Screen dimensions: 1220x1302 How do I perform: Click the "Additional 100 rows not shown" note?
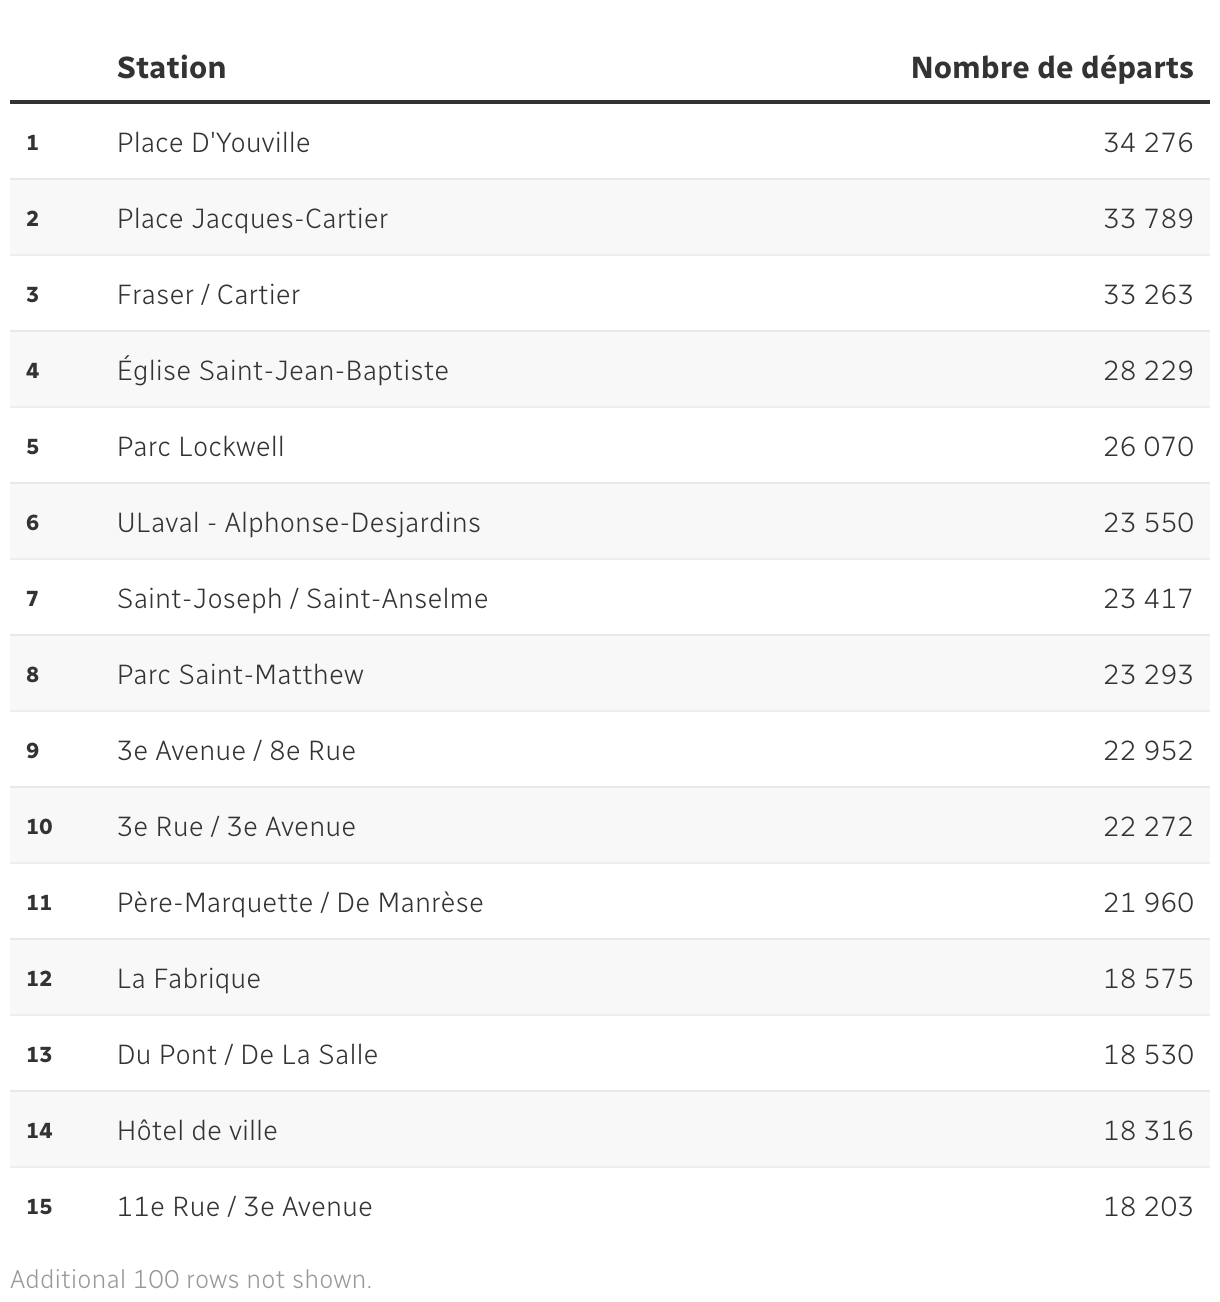tap(191, 1279)
